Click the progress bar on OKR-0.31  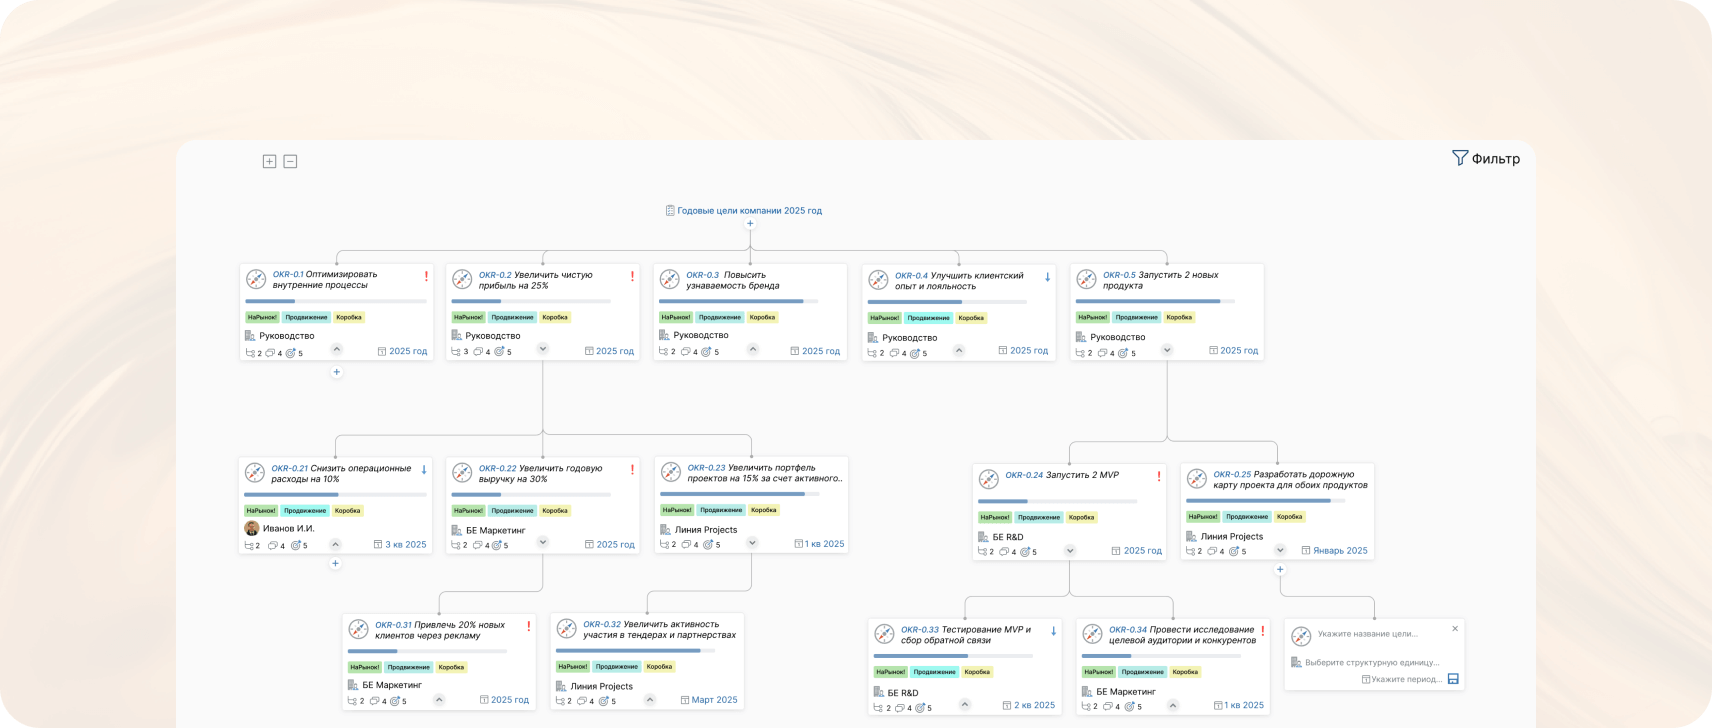pyautogui.click(x=427, y=651)
